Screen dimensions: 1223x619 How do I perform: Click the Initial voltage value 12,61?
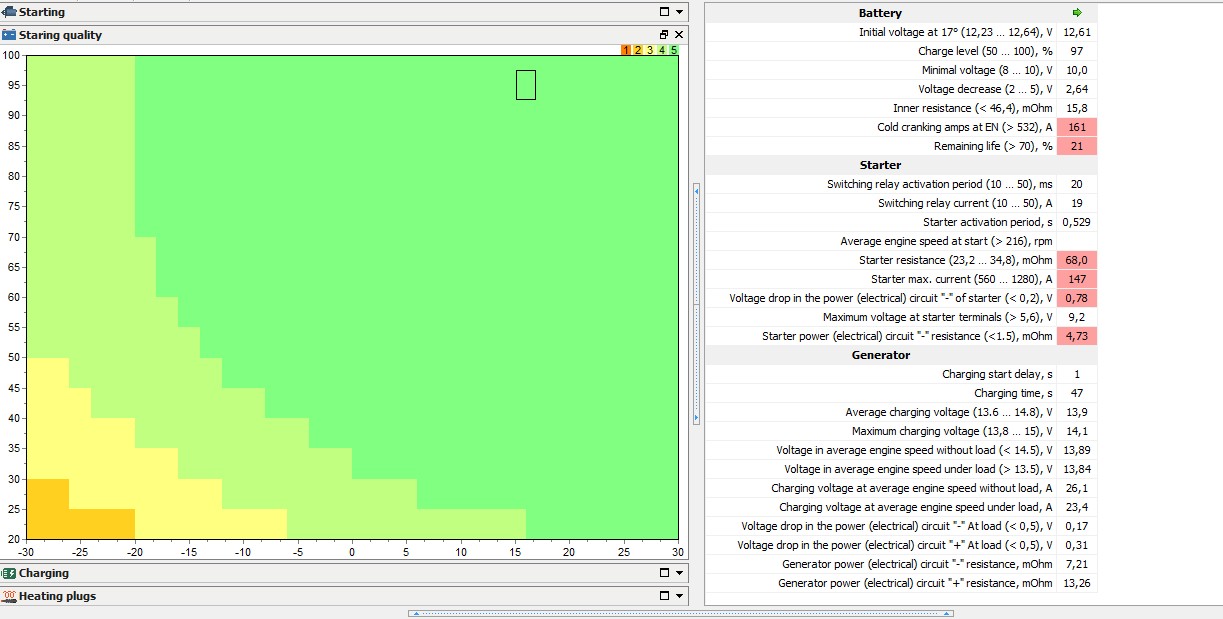pyautogui.click(x=1077, y=32)
